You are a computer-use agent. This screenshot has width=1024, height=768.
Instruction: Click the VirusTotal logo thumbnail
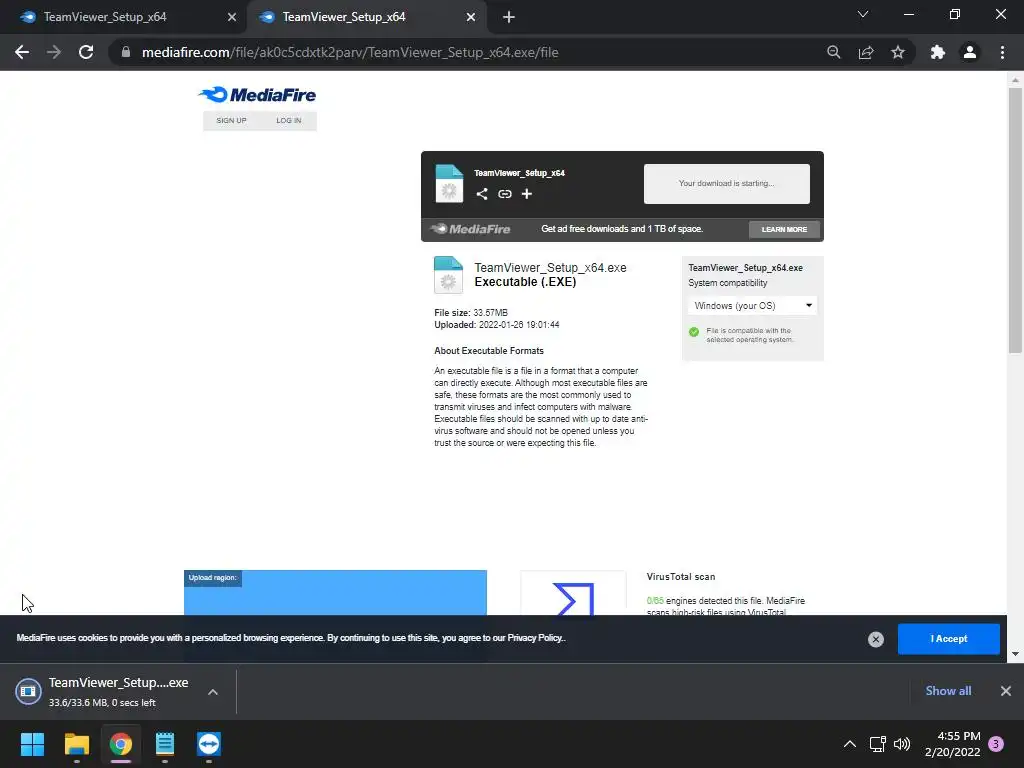pyautogui.click(x=573, y=594)
